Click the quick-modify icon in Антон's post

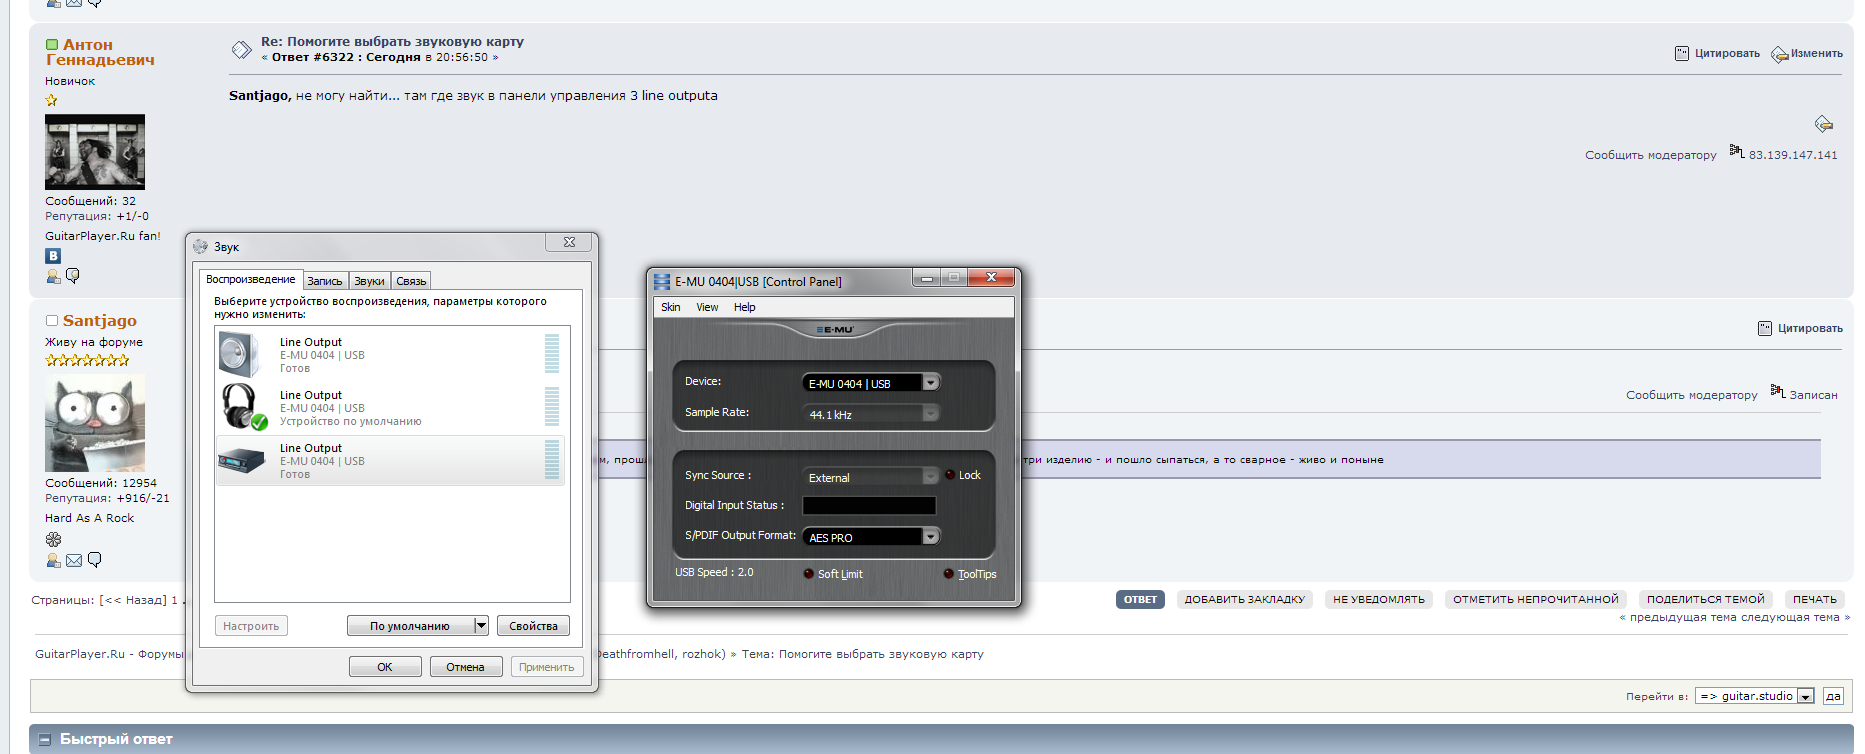pyautogui.click(x=1823, y=124)
